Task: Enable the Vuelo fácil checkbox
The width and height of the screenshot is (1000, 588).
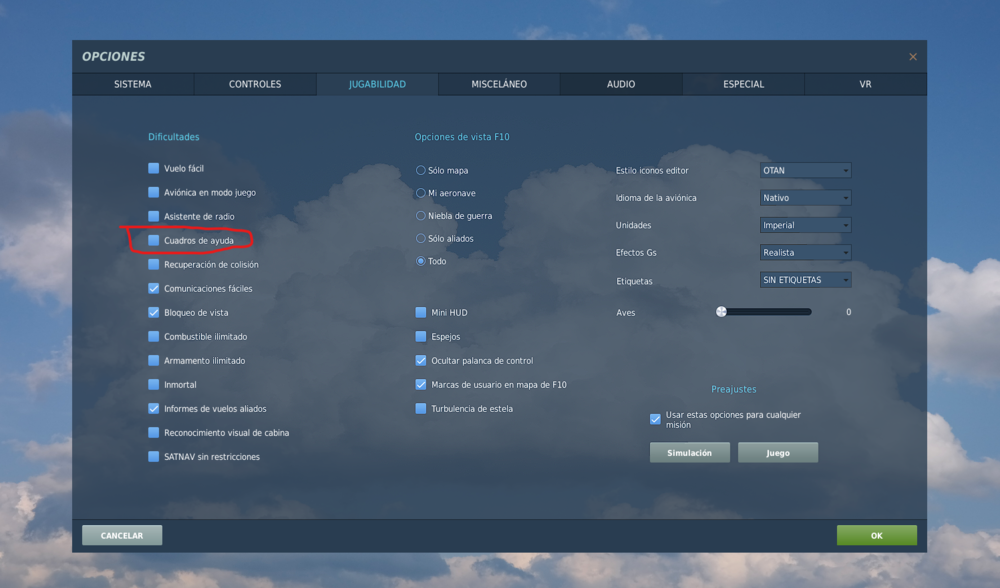Action: pyautogui.click(x=154, y=168)
